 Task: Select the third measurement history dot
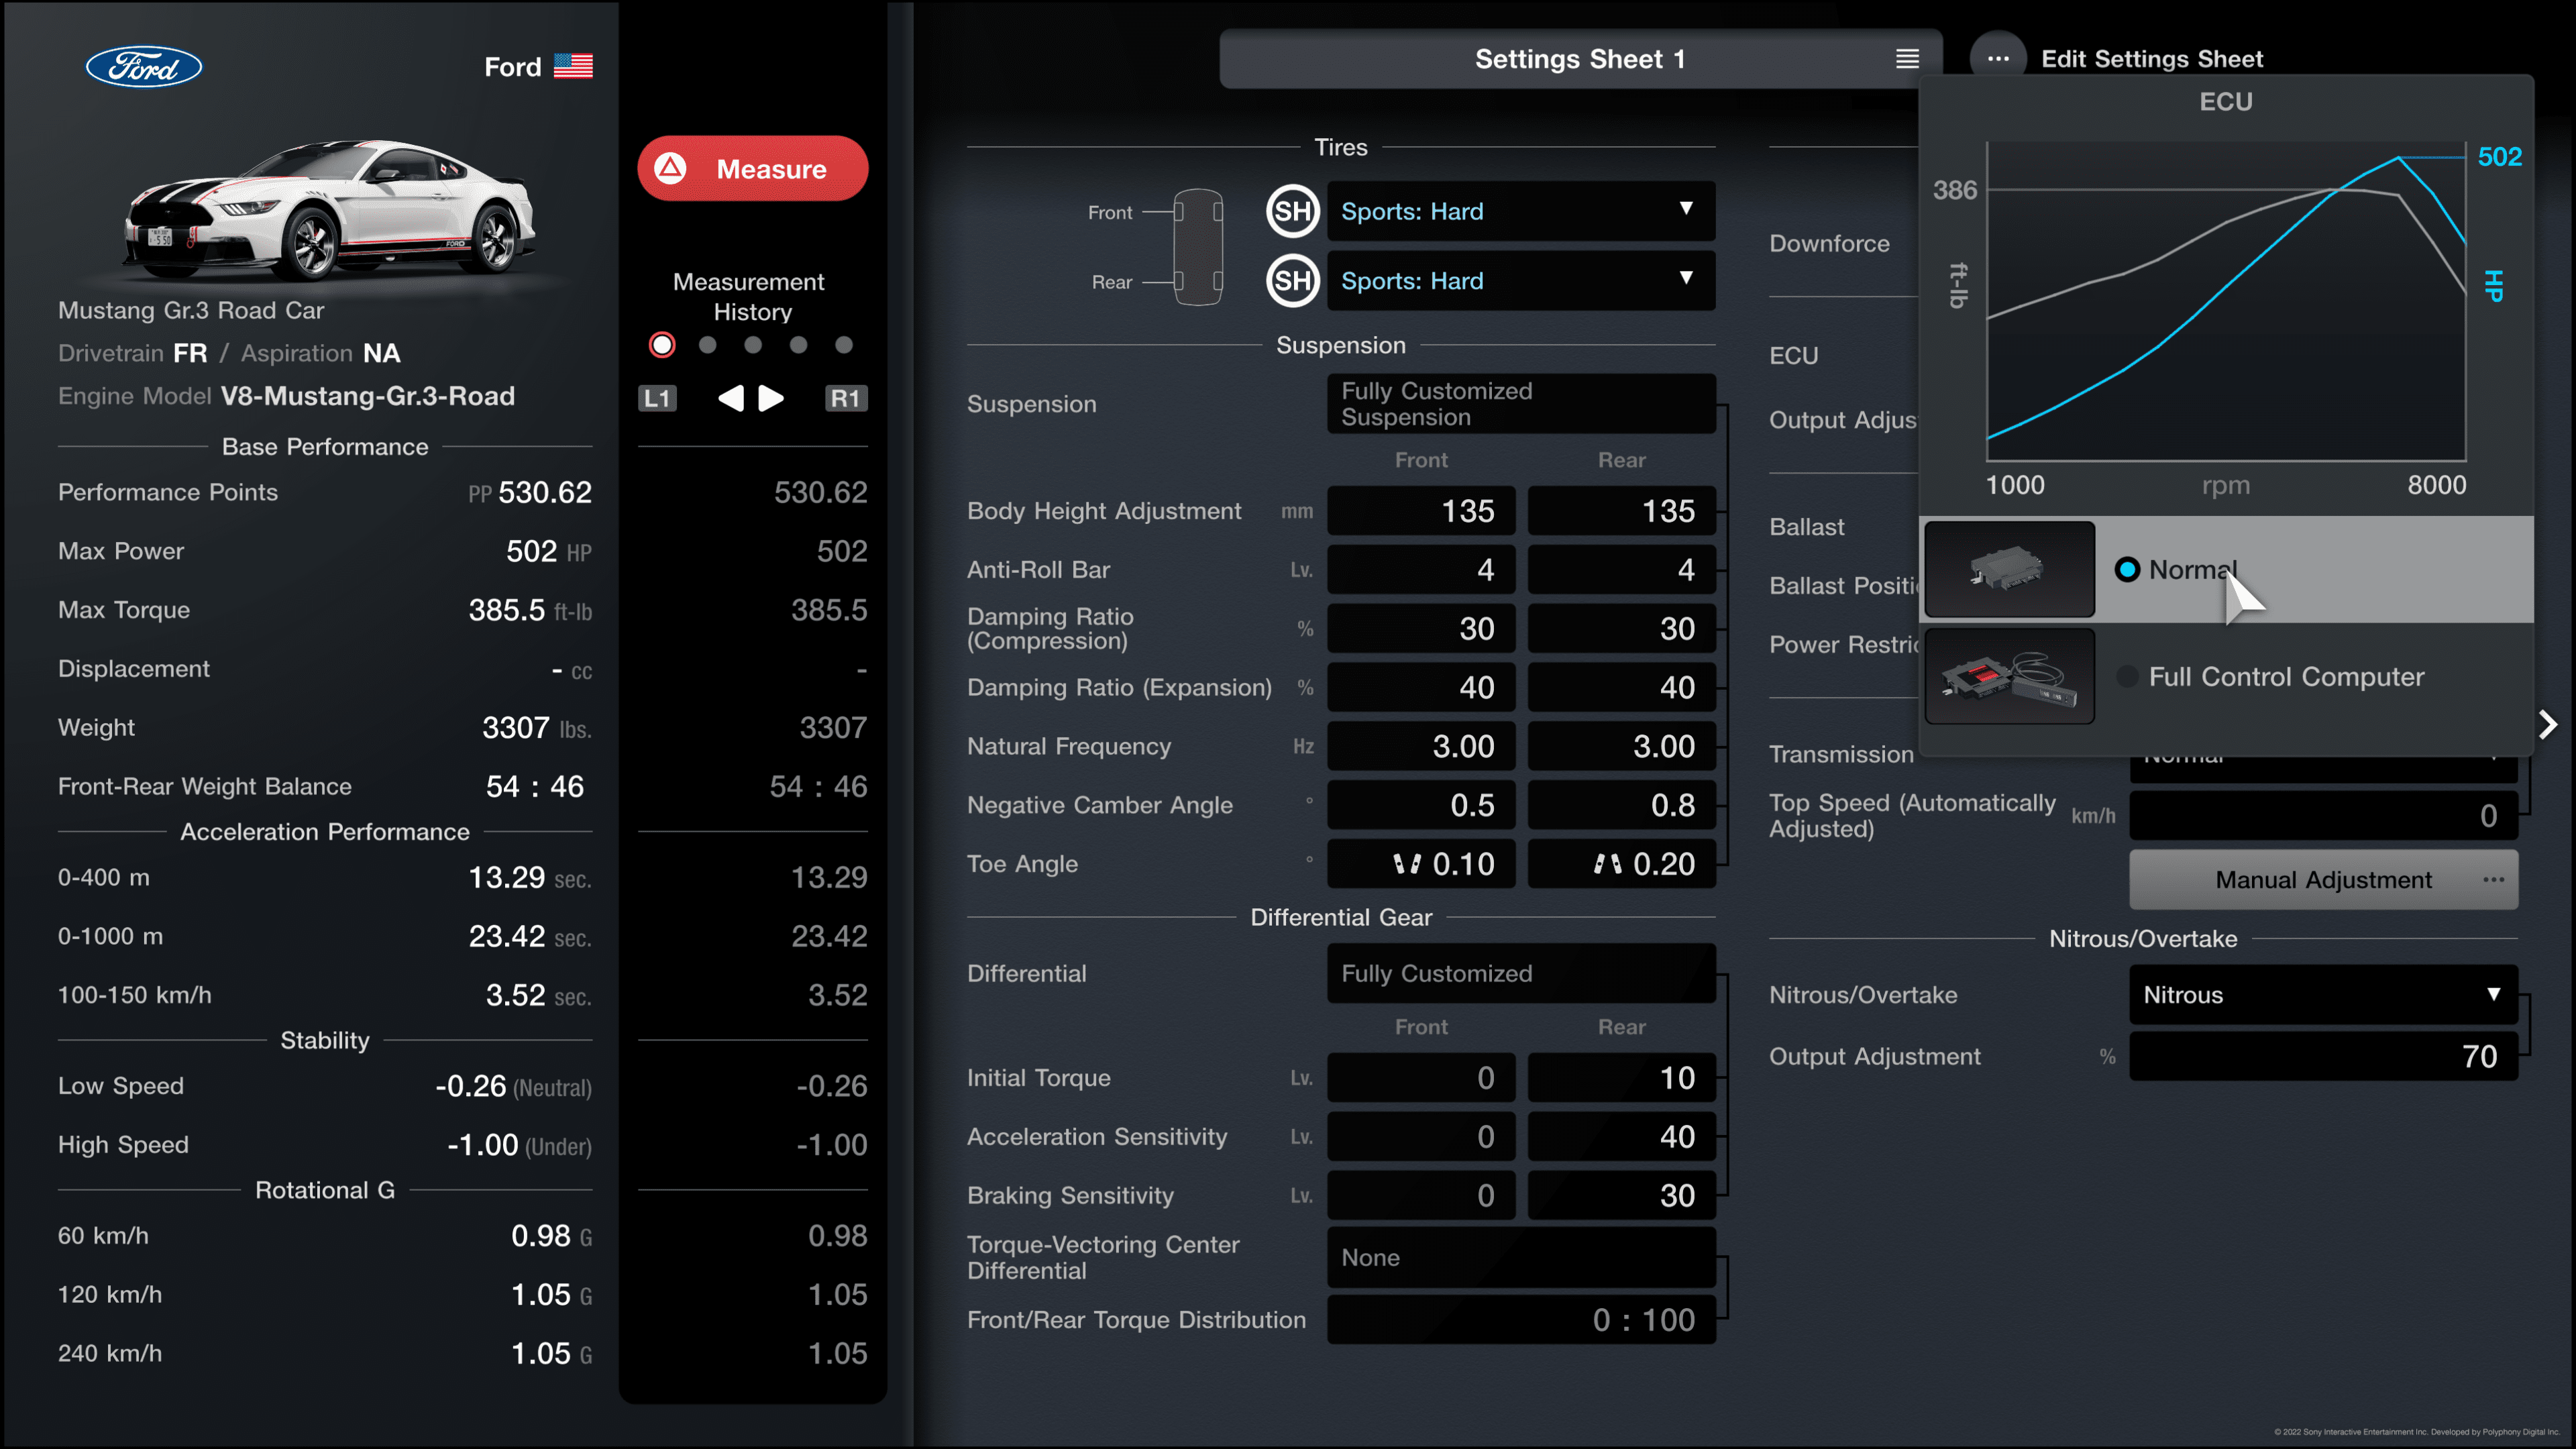[x=753, y=345]
